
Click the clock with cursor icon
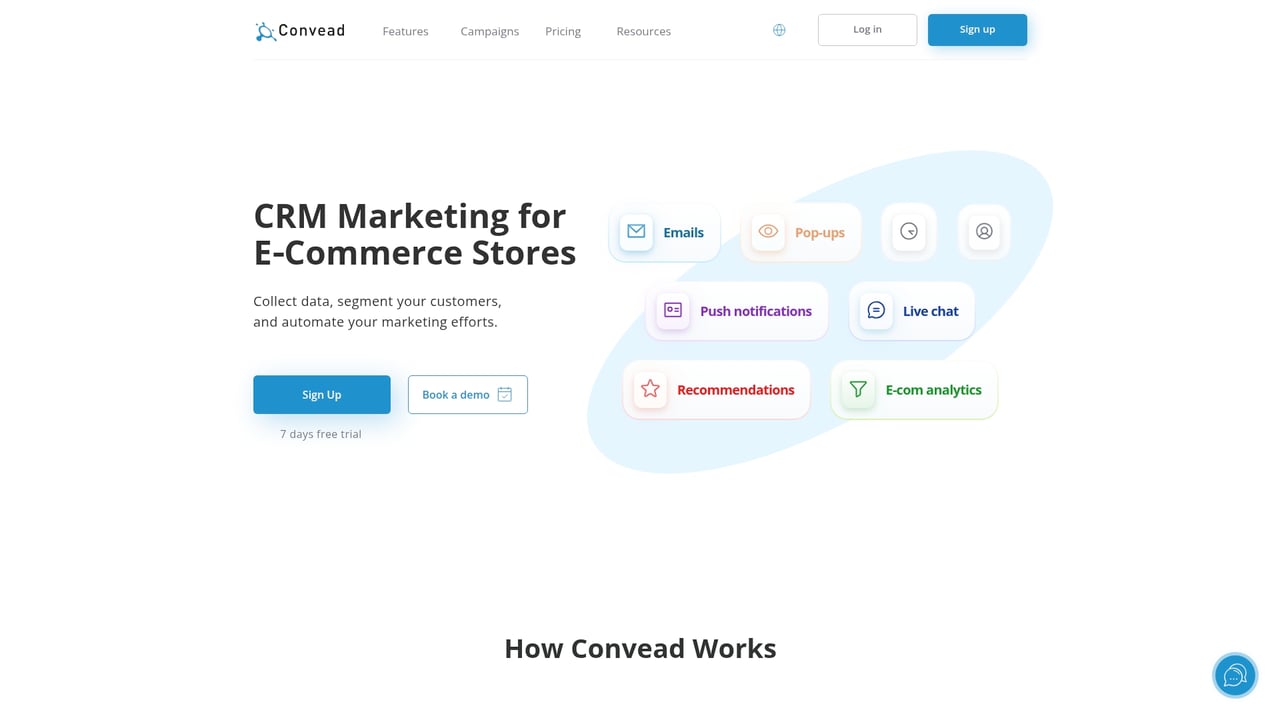tap(908, 231)
